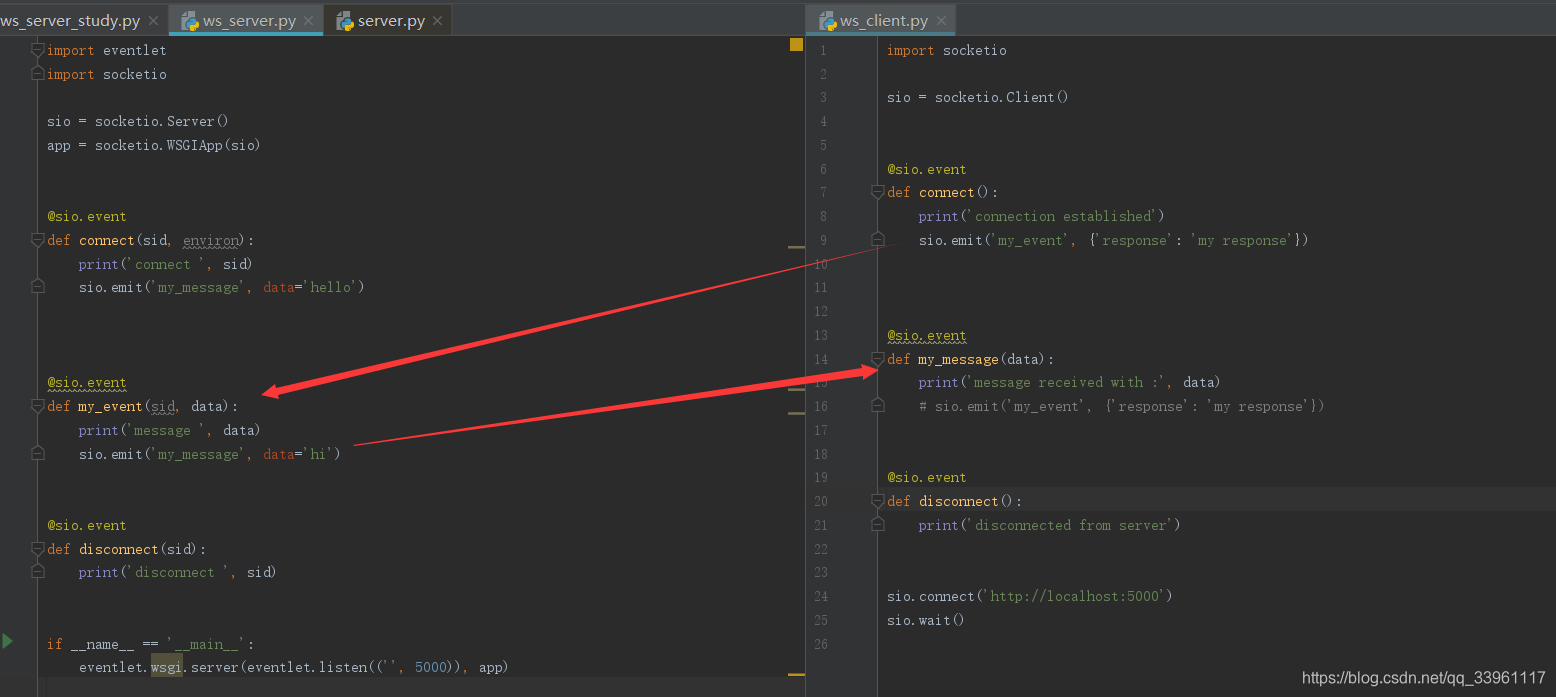
Task: Click line number 24 in ws_client.py gutter
Action: [821, 596]
